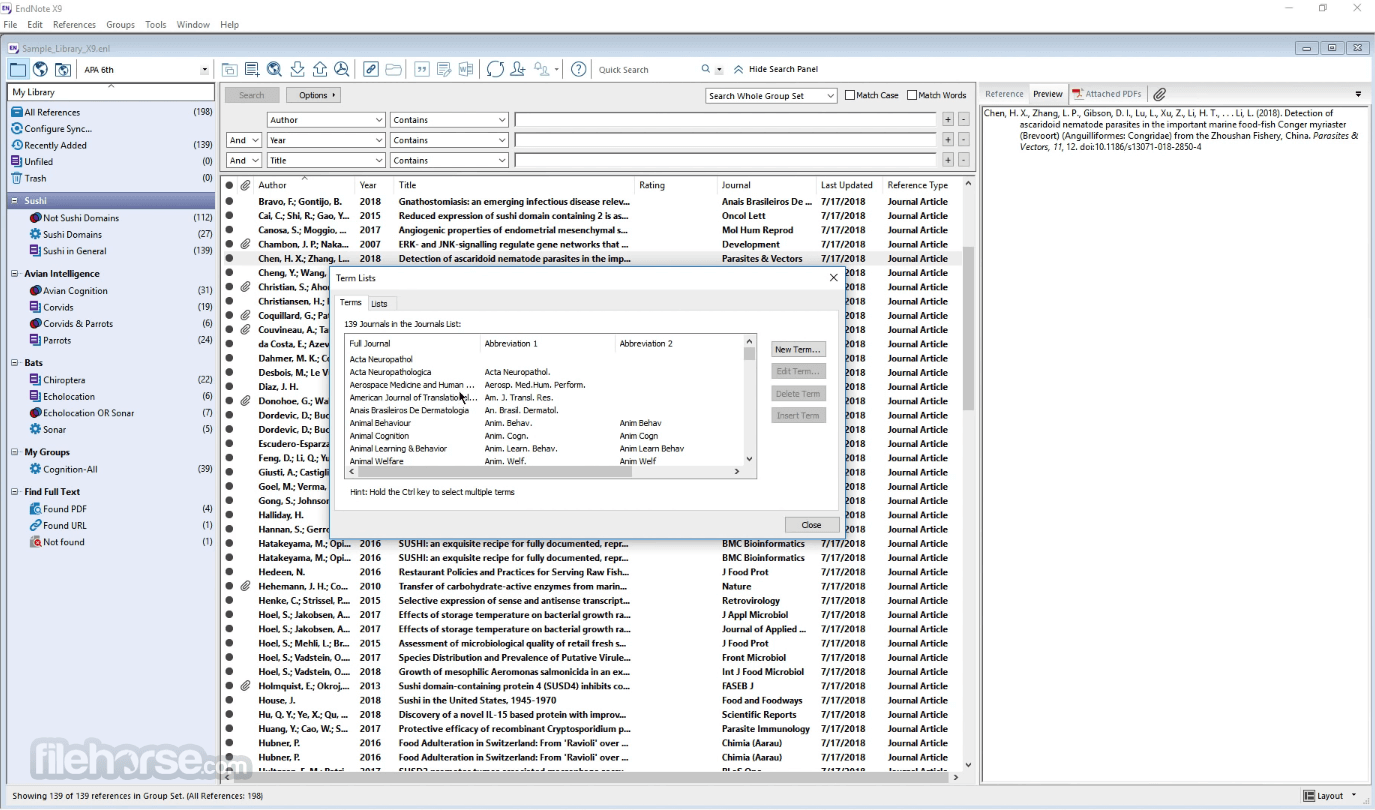Open the Online Search magnifier tool

(x=273, y=69)
